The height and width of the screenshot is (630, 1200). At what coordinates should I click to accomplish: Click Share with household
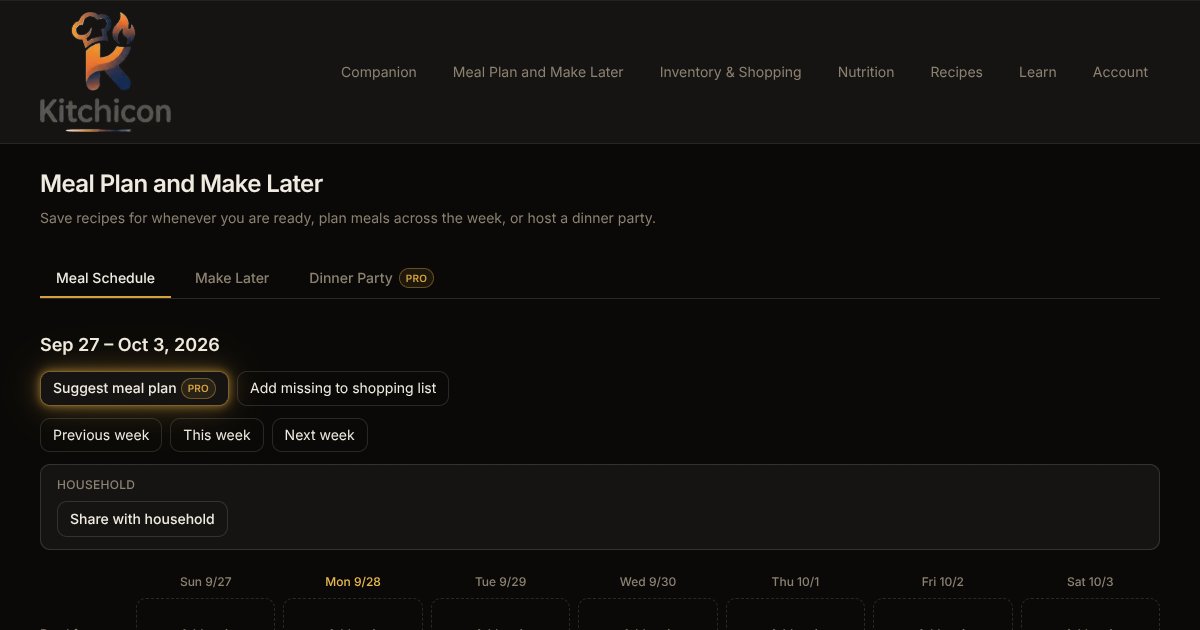point(142,519)
